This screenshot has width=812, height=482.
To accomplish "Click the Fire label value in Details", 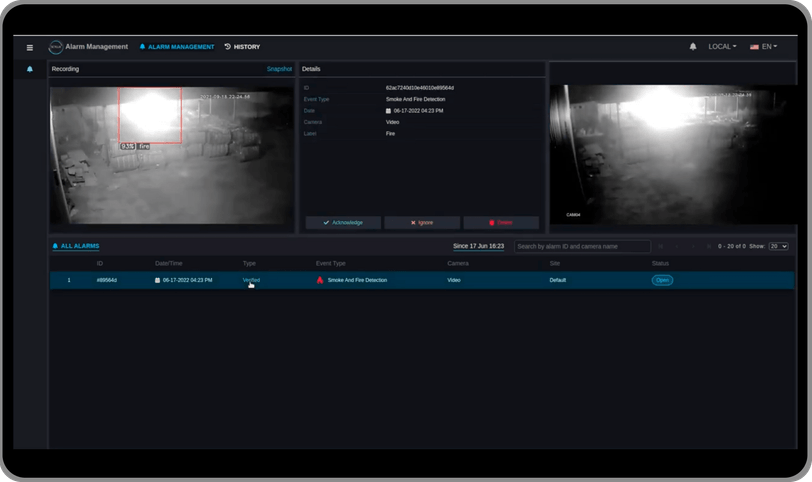I will click(390, 134).
